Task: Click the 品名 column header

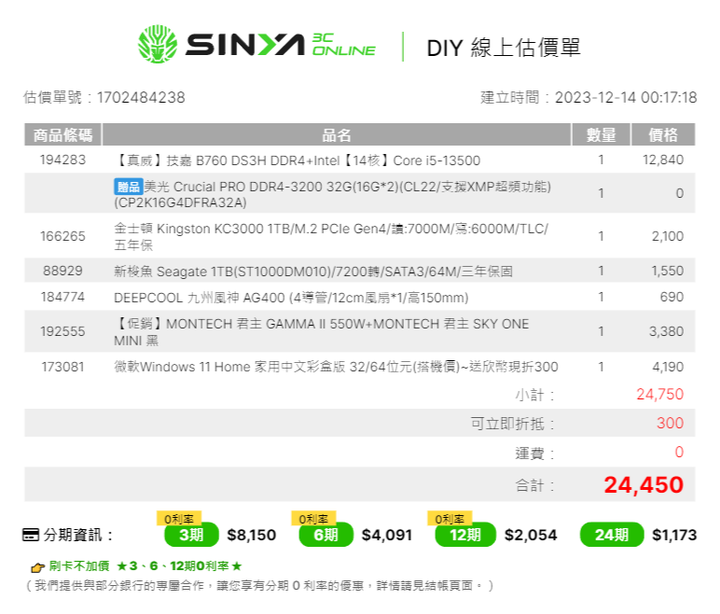Action: tap(336, 135)
